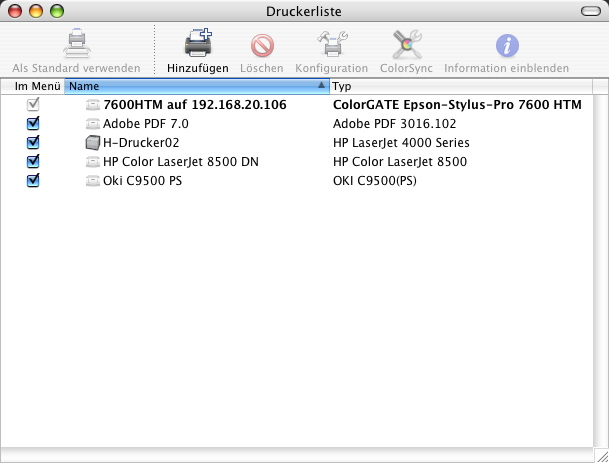Click the window resize grip corner

pos(601,455)
